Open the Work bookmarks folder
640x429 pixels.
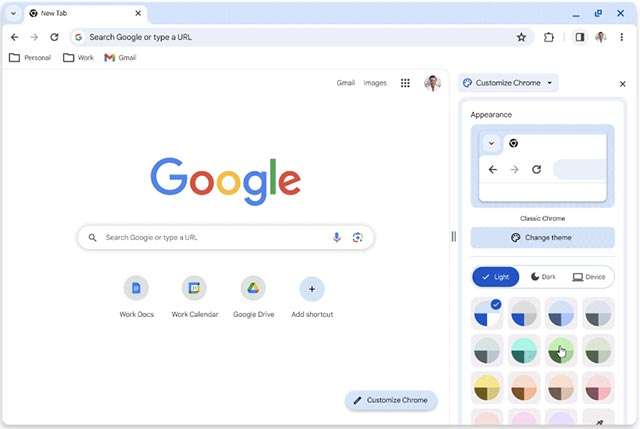click(x=78, y=58)
